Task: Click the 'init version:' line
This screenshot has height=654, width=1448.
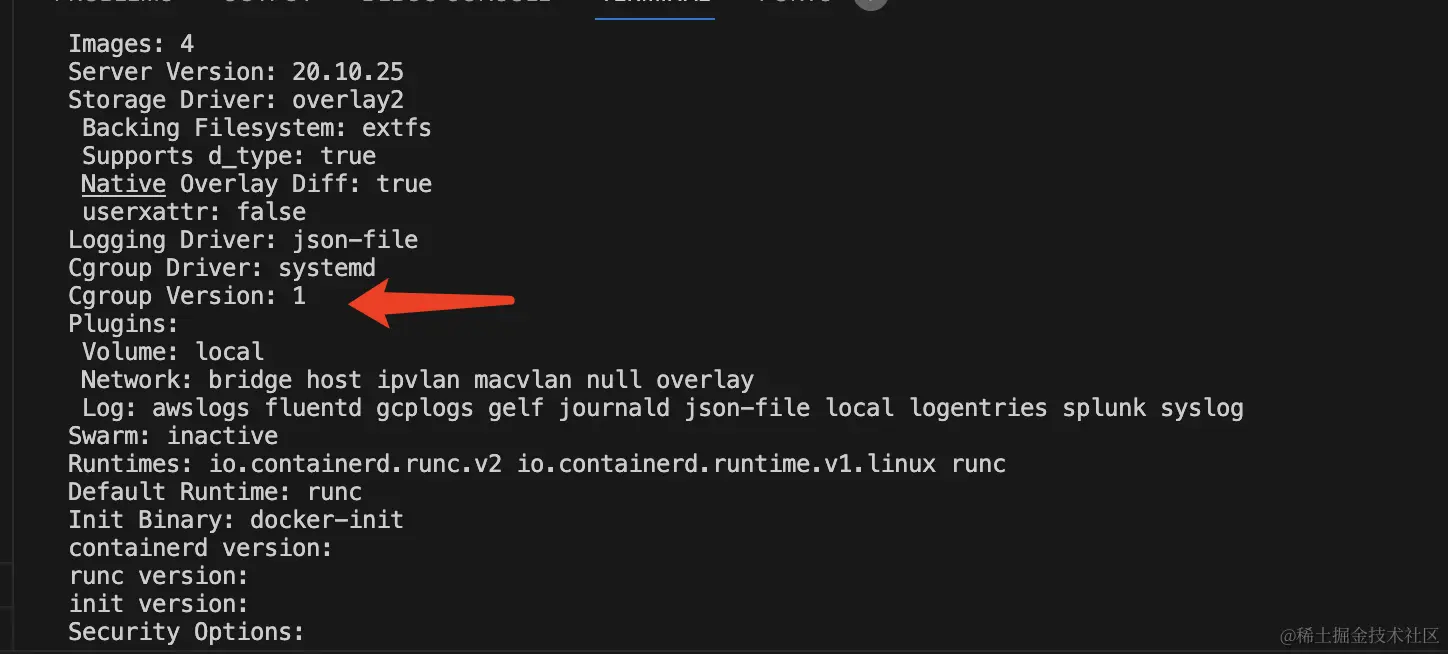Action: click(x=158, y=604)
